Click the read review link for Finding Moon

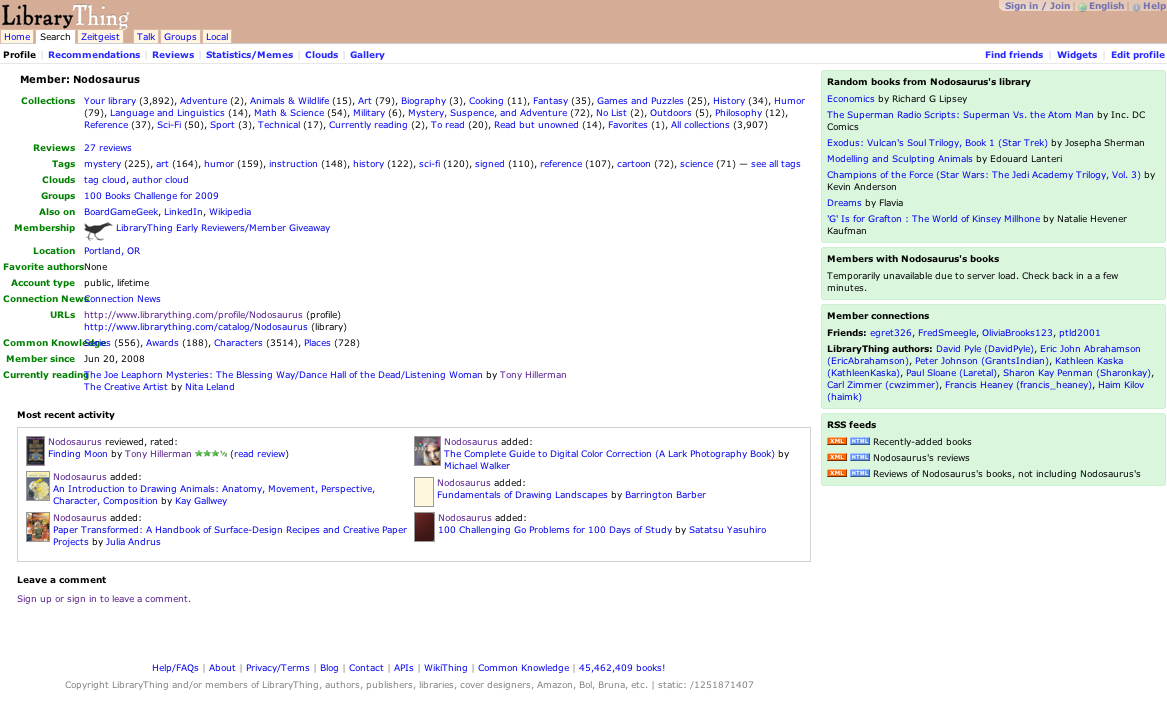click(260, 454)
